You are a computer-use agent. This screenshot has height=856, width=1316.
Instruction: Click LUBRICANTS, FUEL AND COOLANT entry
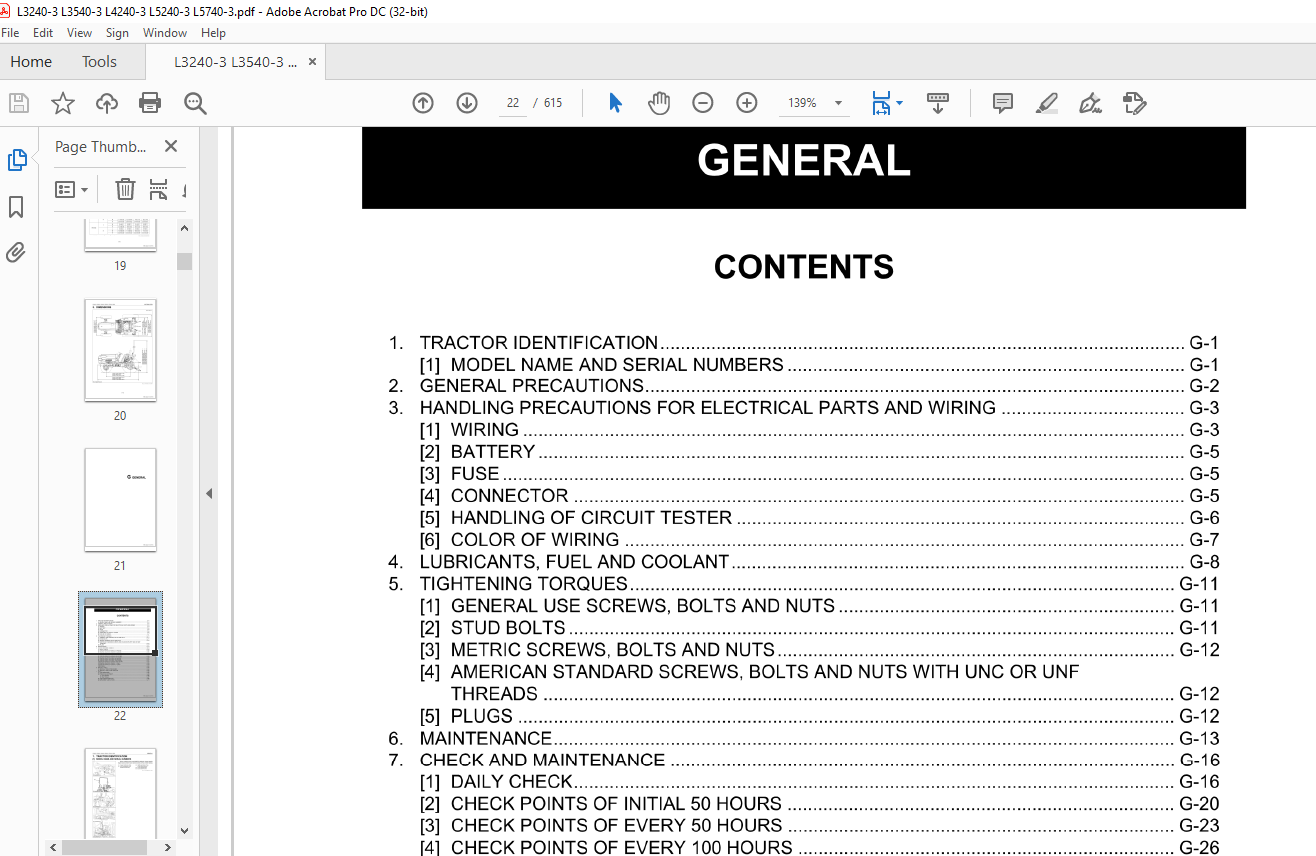tap(574, 562)
